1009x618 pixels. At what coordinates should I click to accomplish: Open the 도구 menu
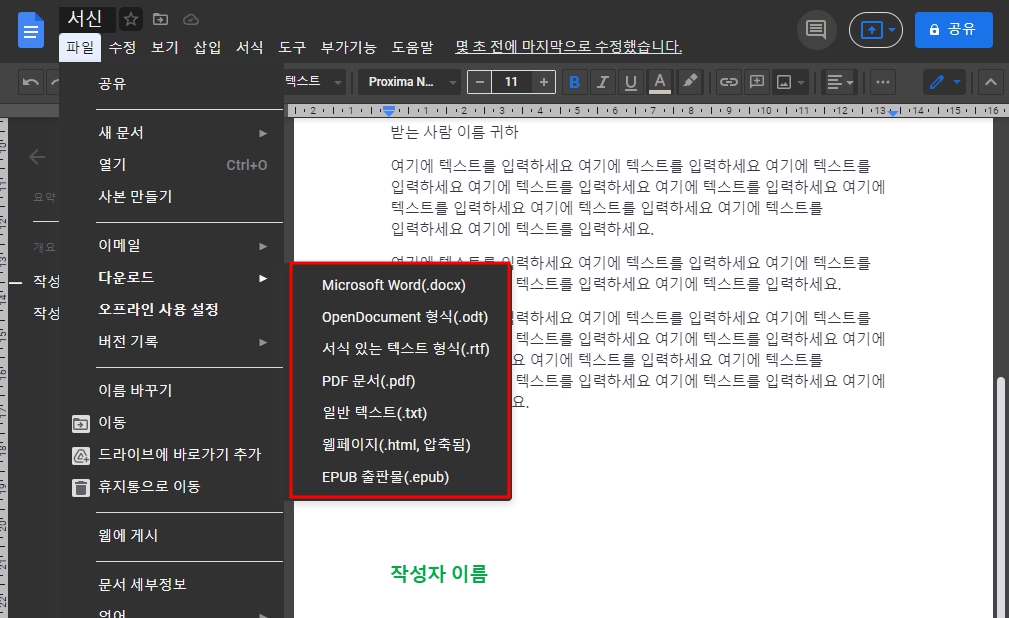pos(290,46)
